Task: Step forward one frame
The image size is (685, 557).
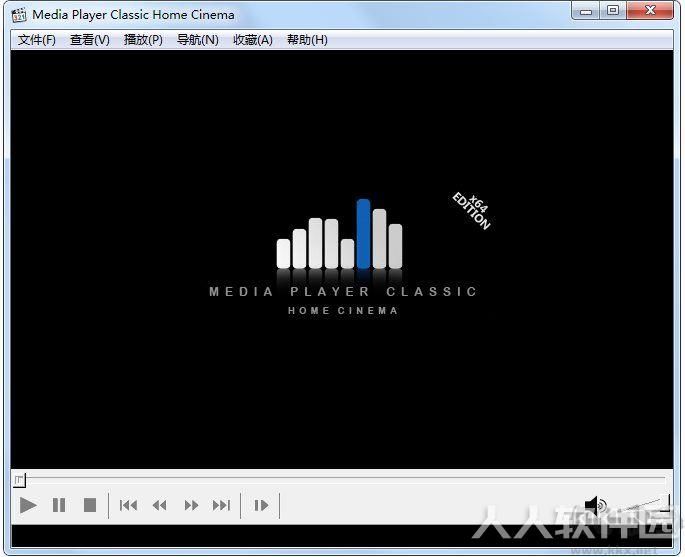Action: [261, 505]
